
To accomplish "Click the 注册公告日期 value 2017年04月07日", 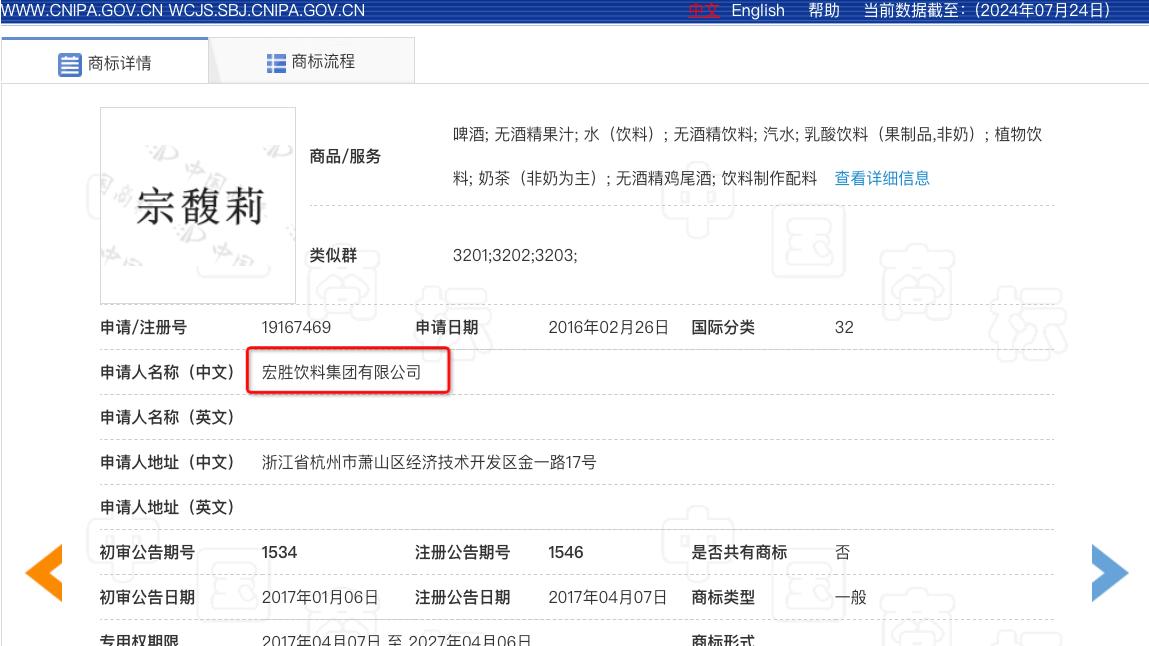I will point(608,596).
